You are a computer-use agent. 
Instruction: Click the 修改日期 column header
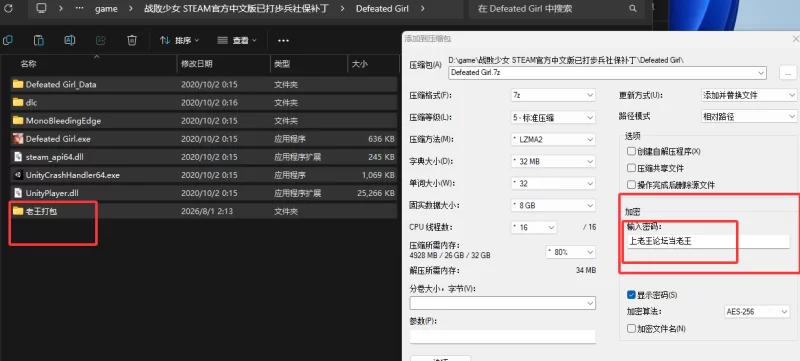coord(197,64)
